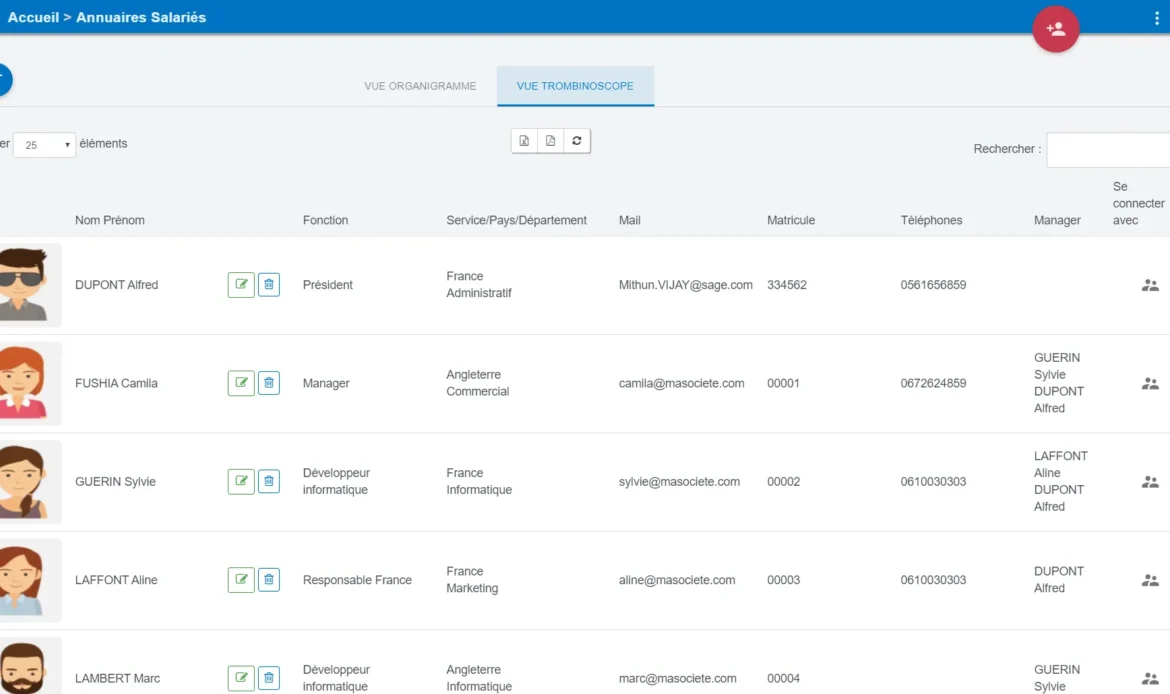The image size is (1170, 694).
Task: Open the avatar photo of GUERIN Sylvie
Action: 25,481
